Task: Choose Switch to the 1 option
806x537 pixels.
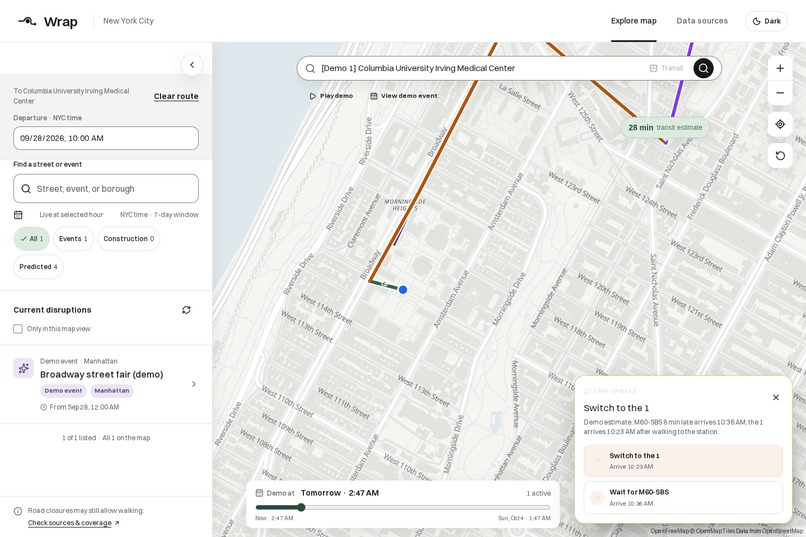Action: (683, 461)
